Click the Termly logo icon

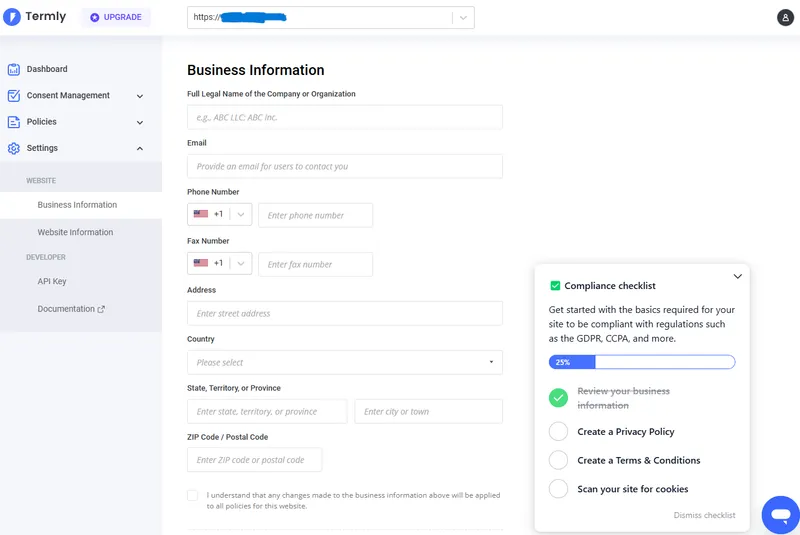(12, 17)
